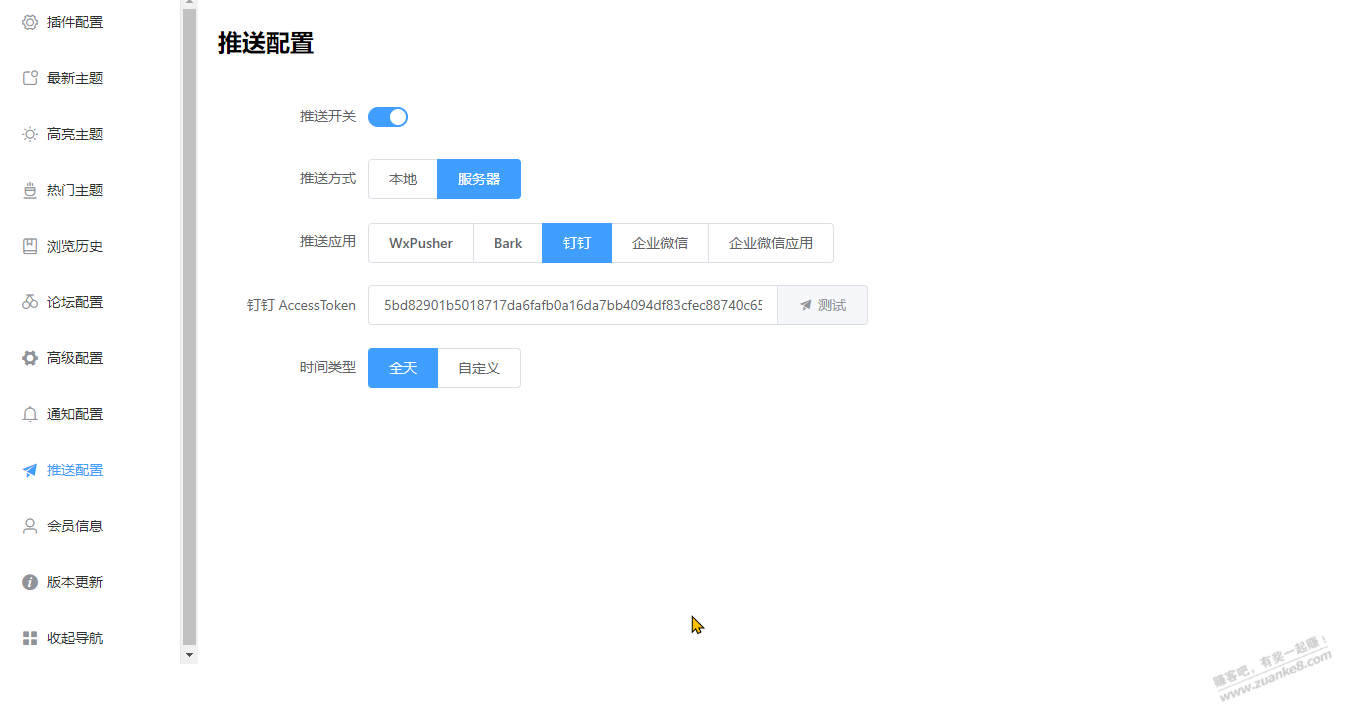Click the 高级配置 cog icon

pyautogui.click(x=30, y=358)
